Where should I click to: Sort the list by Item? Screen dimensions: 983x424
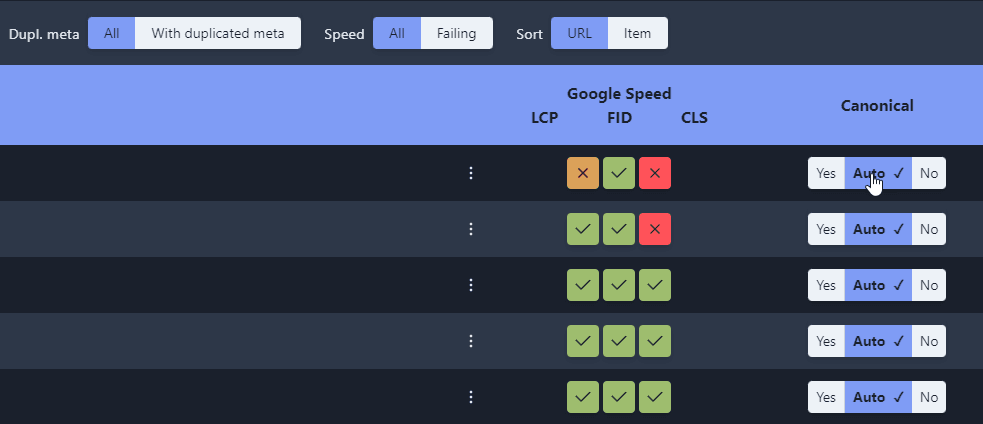[x=637, y=33]
